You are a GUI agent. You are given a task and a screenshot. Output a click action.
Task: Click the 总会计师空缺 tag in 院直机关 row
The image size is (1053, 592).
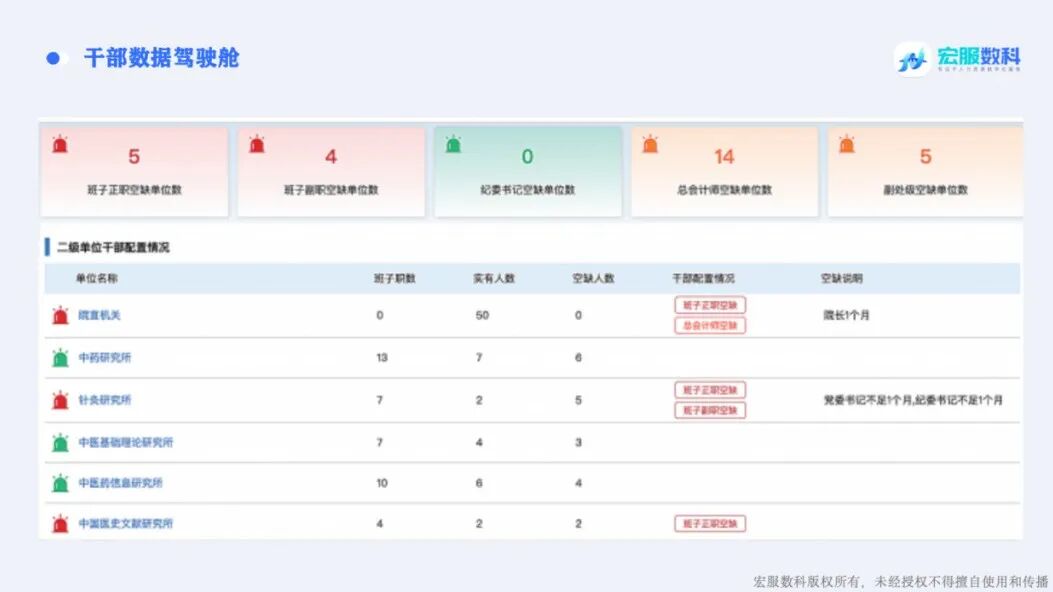710,325
